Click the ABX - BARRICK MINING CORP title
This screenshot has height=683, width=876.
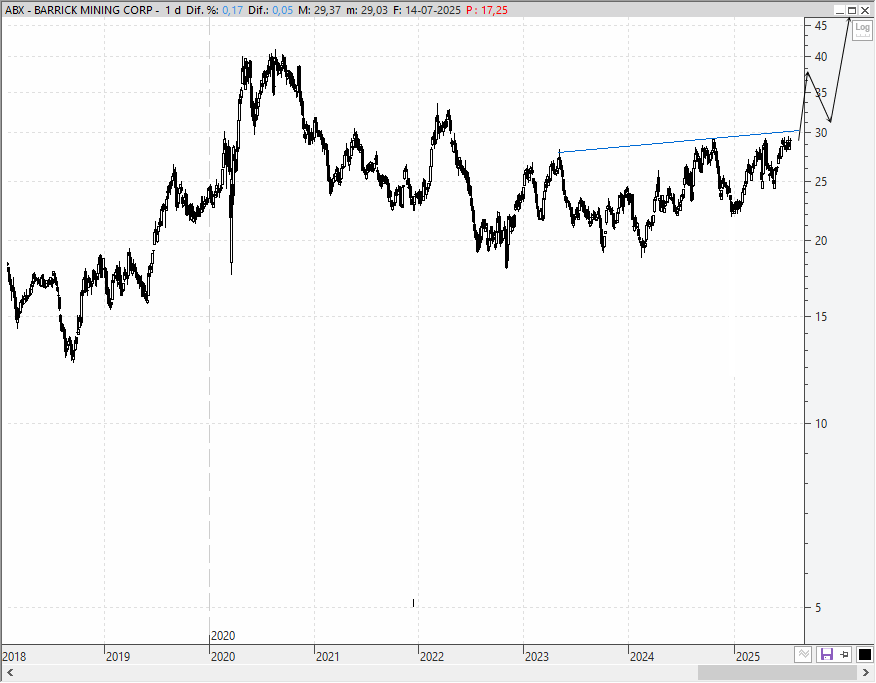pyautogui.click(x=78, y=10)
